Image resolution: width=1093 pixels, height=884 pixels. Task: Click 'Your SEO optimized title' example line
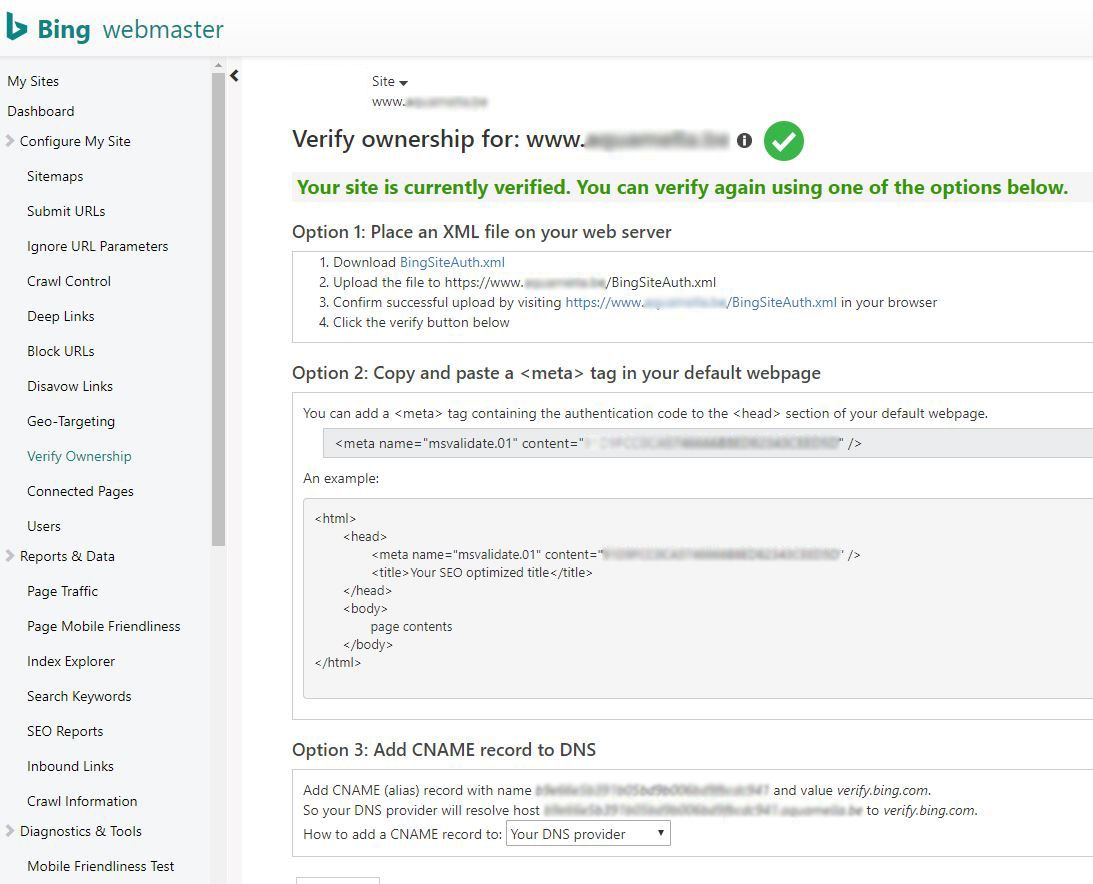coord(482,572)
